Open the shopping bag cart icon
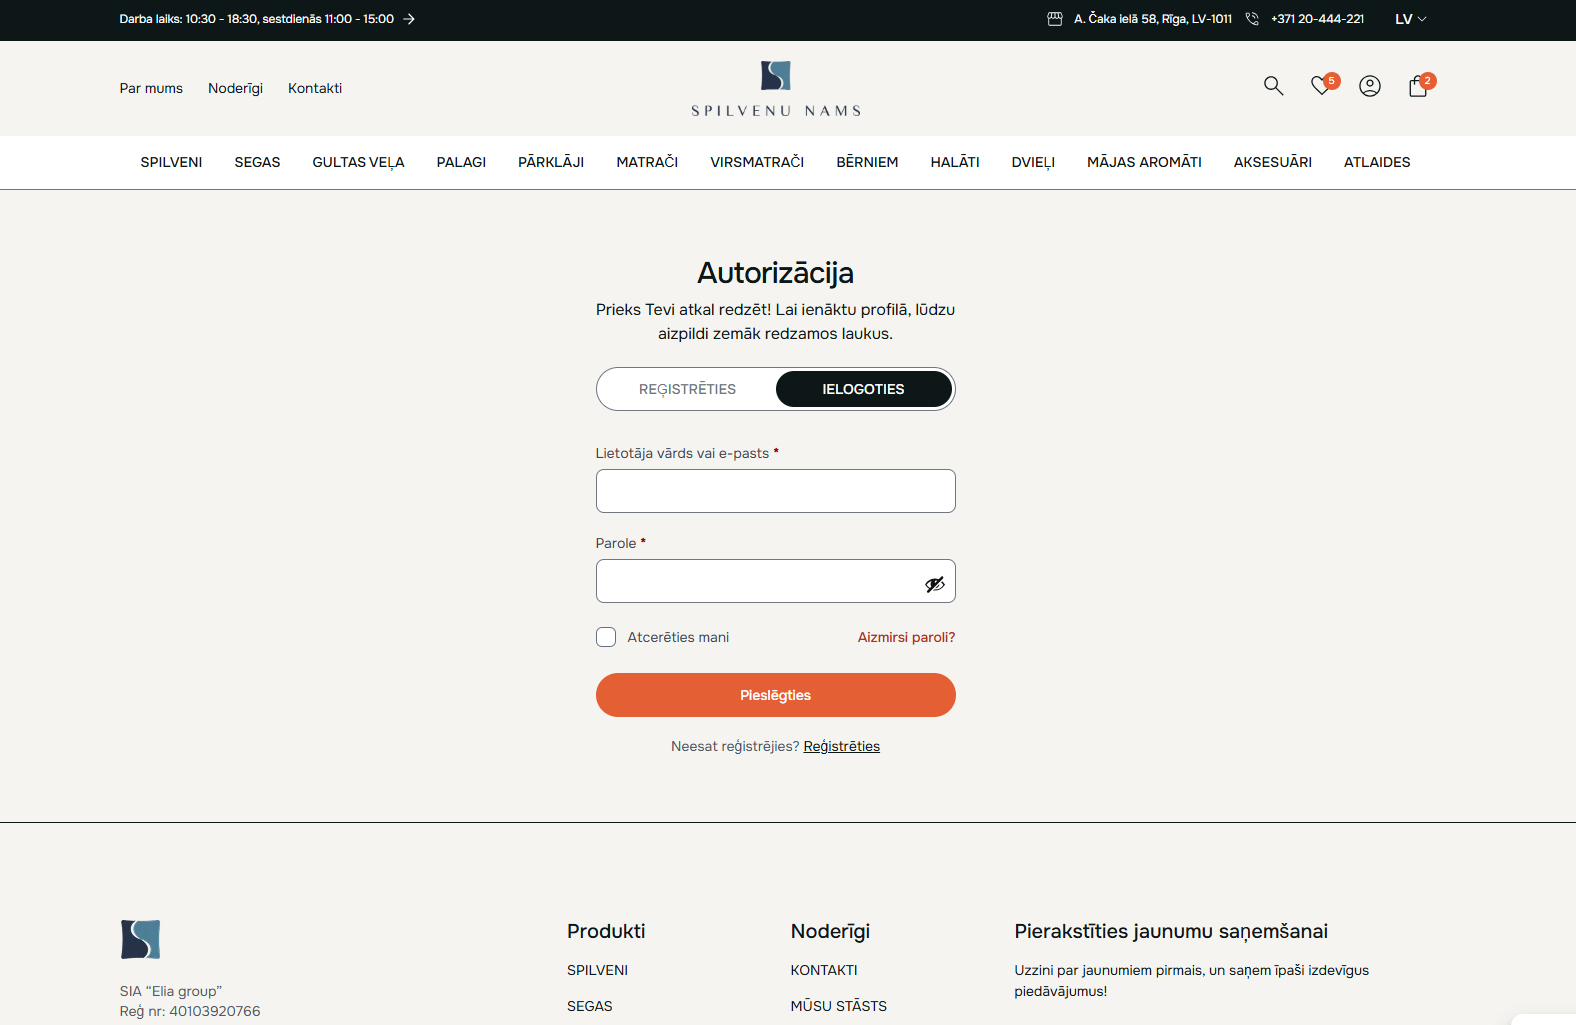The width and height of the screenshot is (1576, 1025). pyautogui.click(x=1418, y=87)
